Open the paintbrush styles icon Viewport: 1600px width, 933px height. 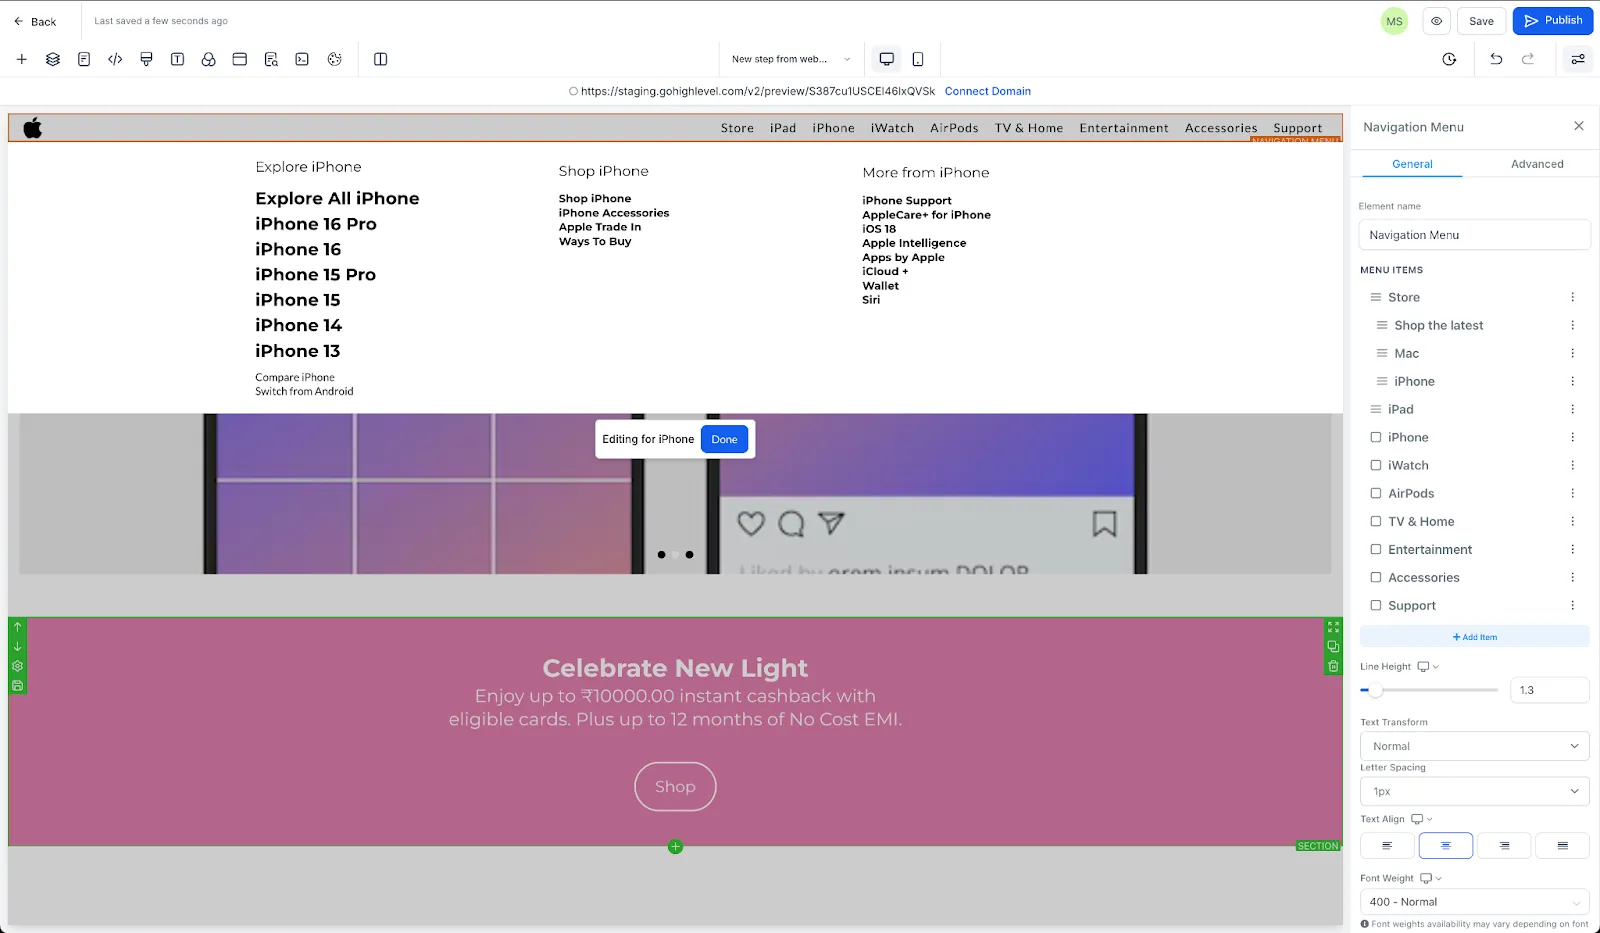point(146,59)
